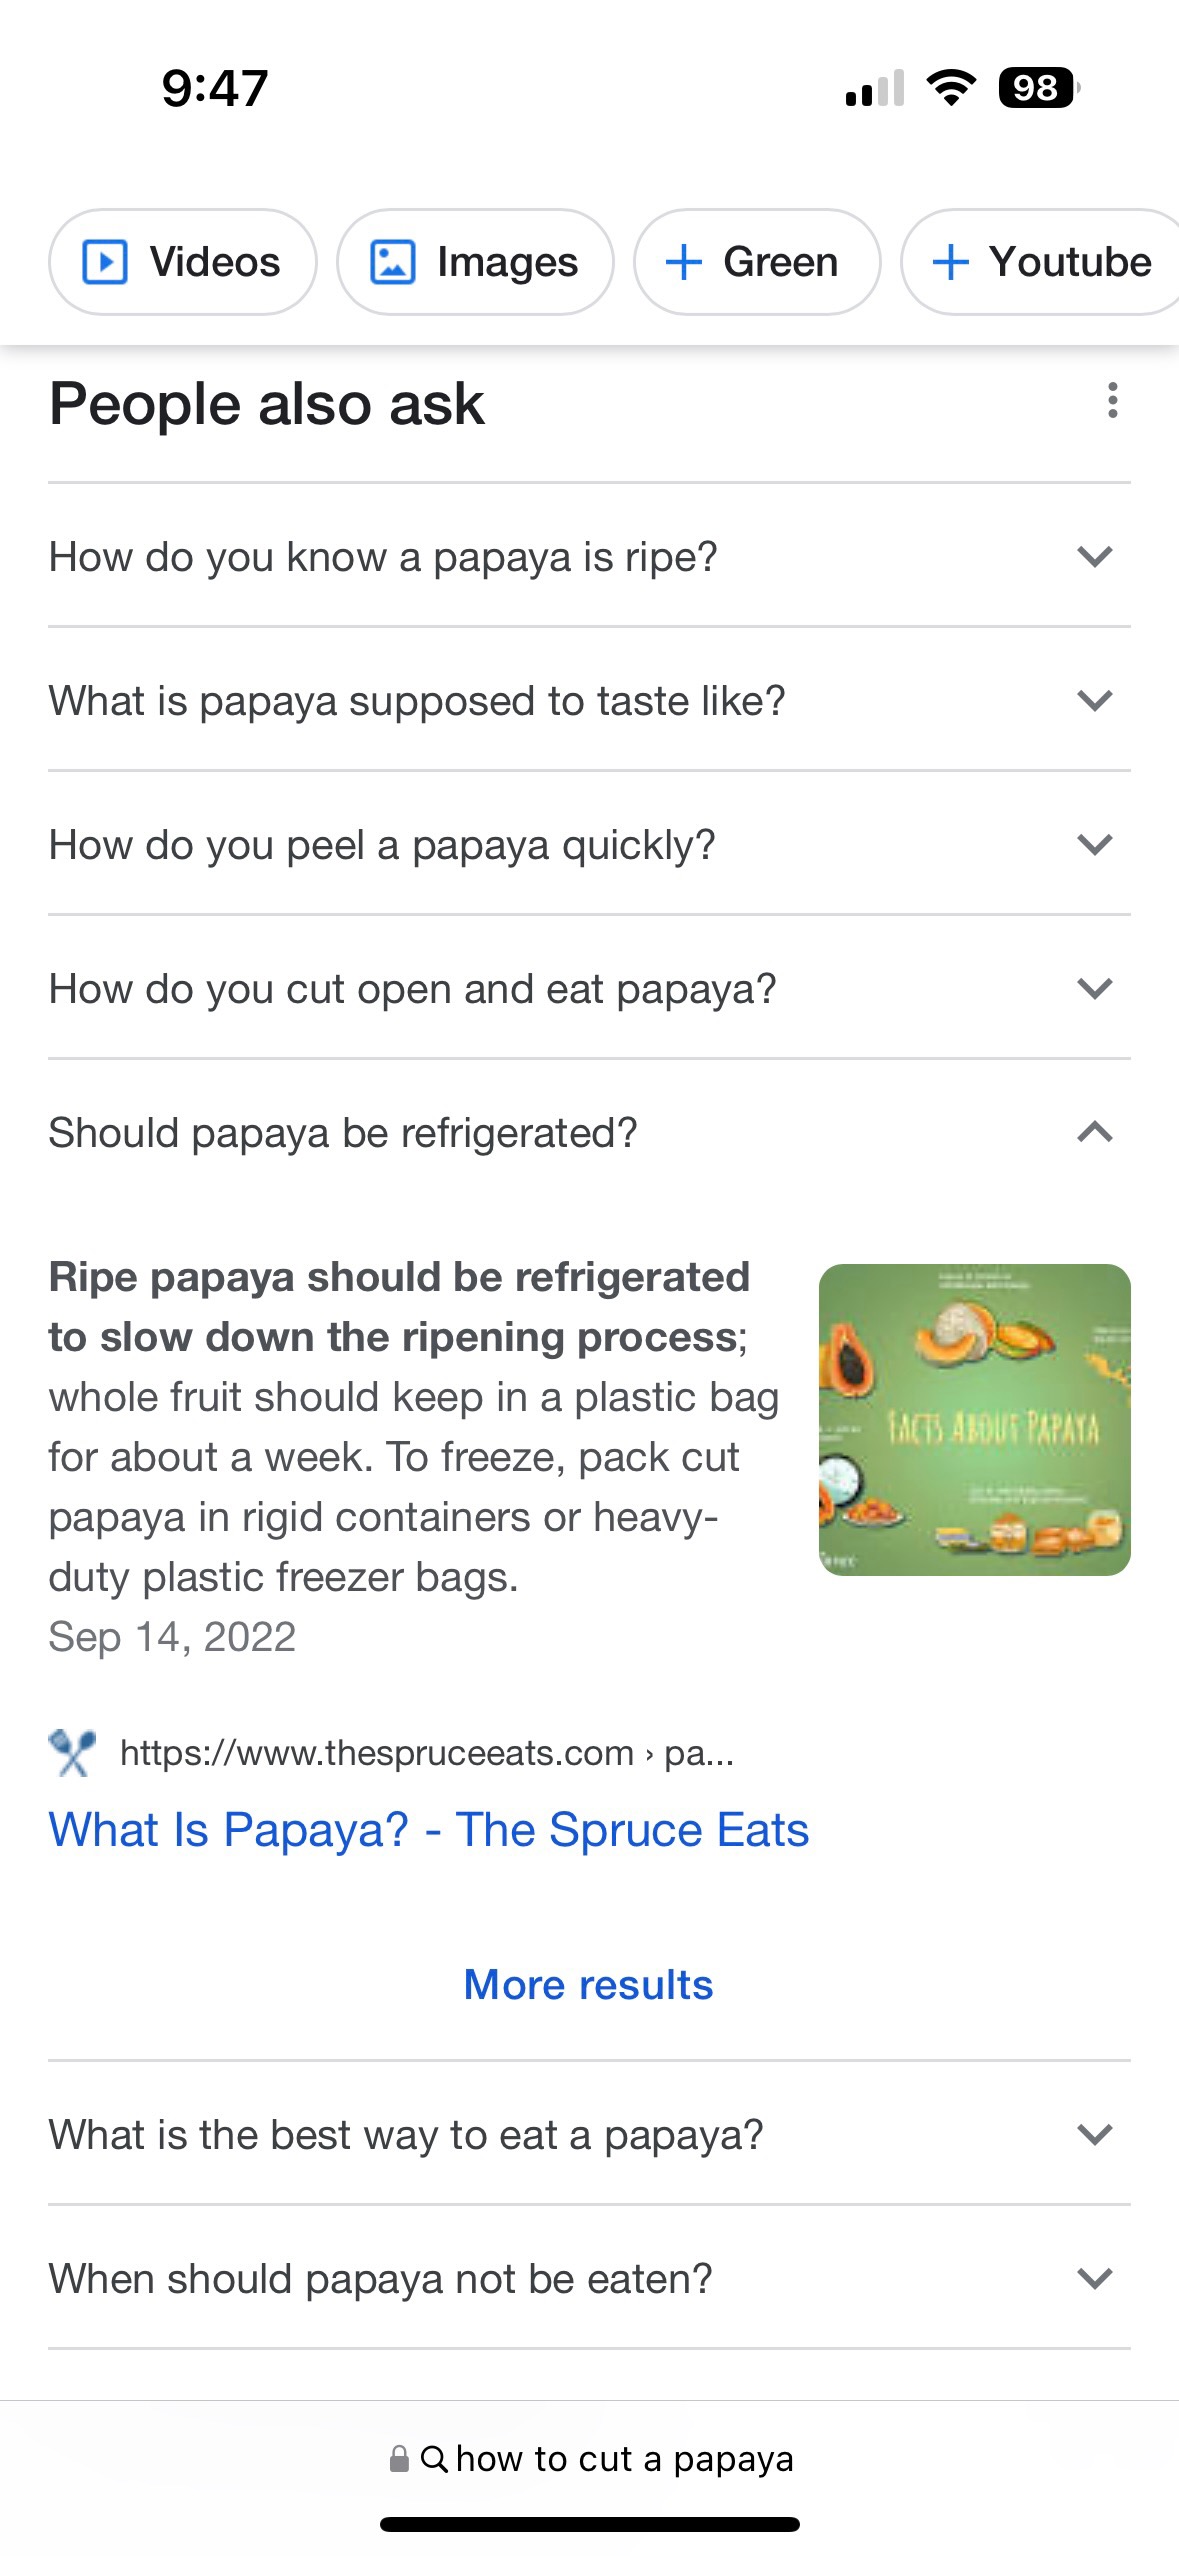1179x2556 pixels.
Task: Tap the "how to cut a papaya" address bar
Action: (624, 2458)
